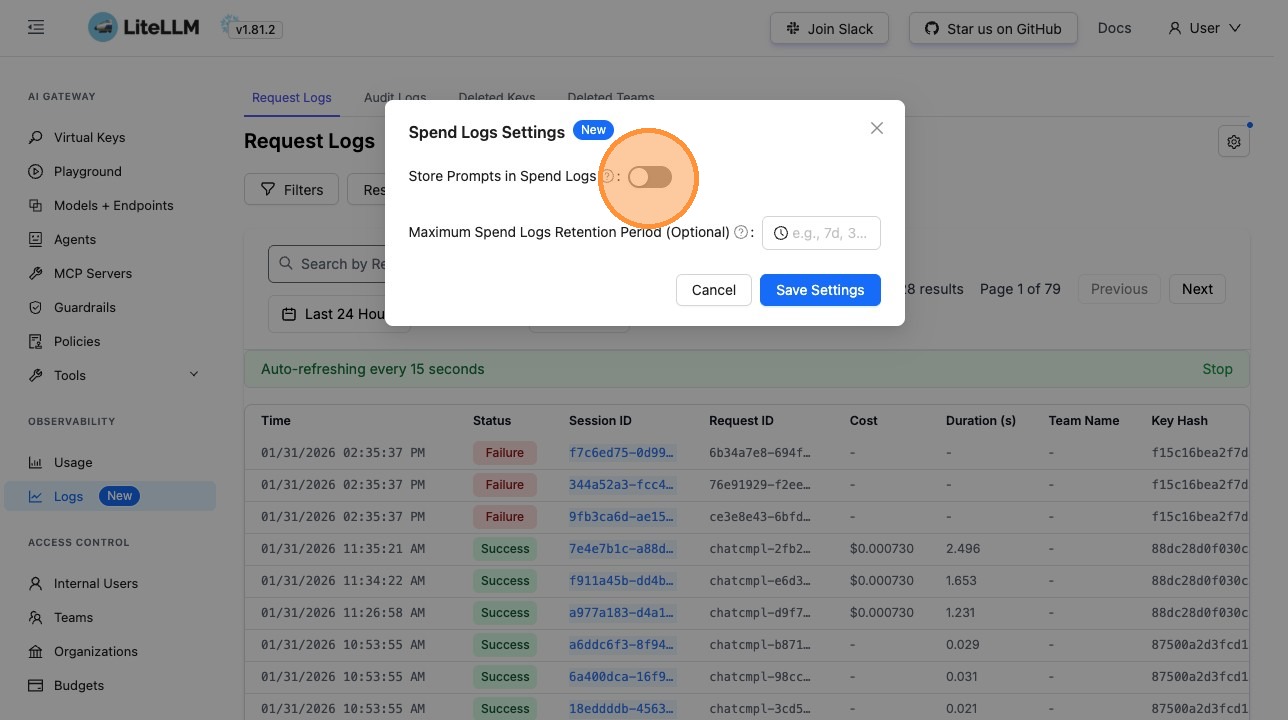Click duration value 2.496
Viewport: 1288px width, 720px height.
coord(963,549)
